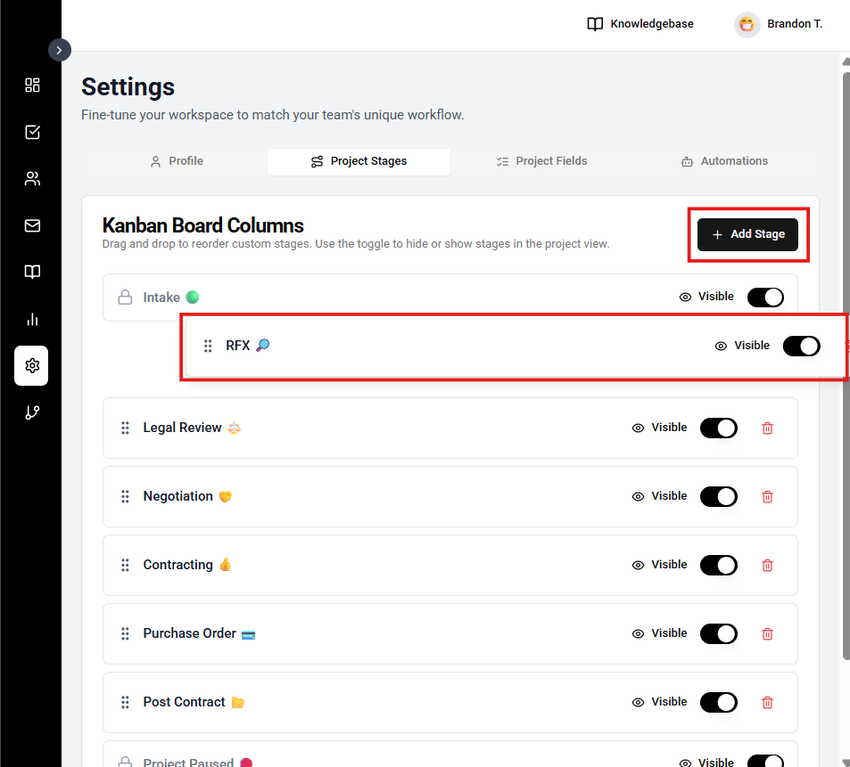Toggle visibility of the Intake stage
The width and height of the screenshot is (850, 767).
click(765, 297)
